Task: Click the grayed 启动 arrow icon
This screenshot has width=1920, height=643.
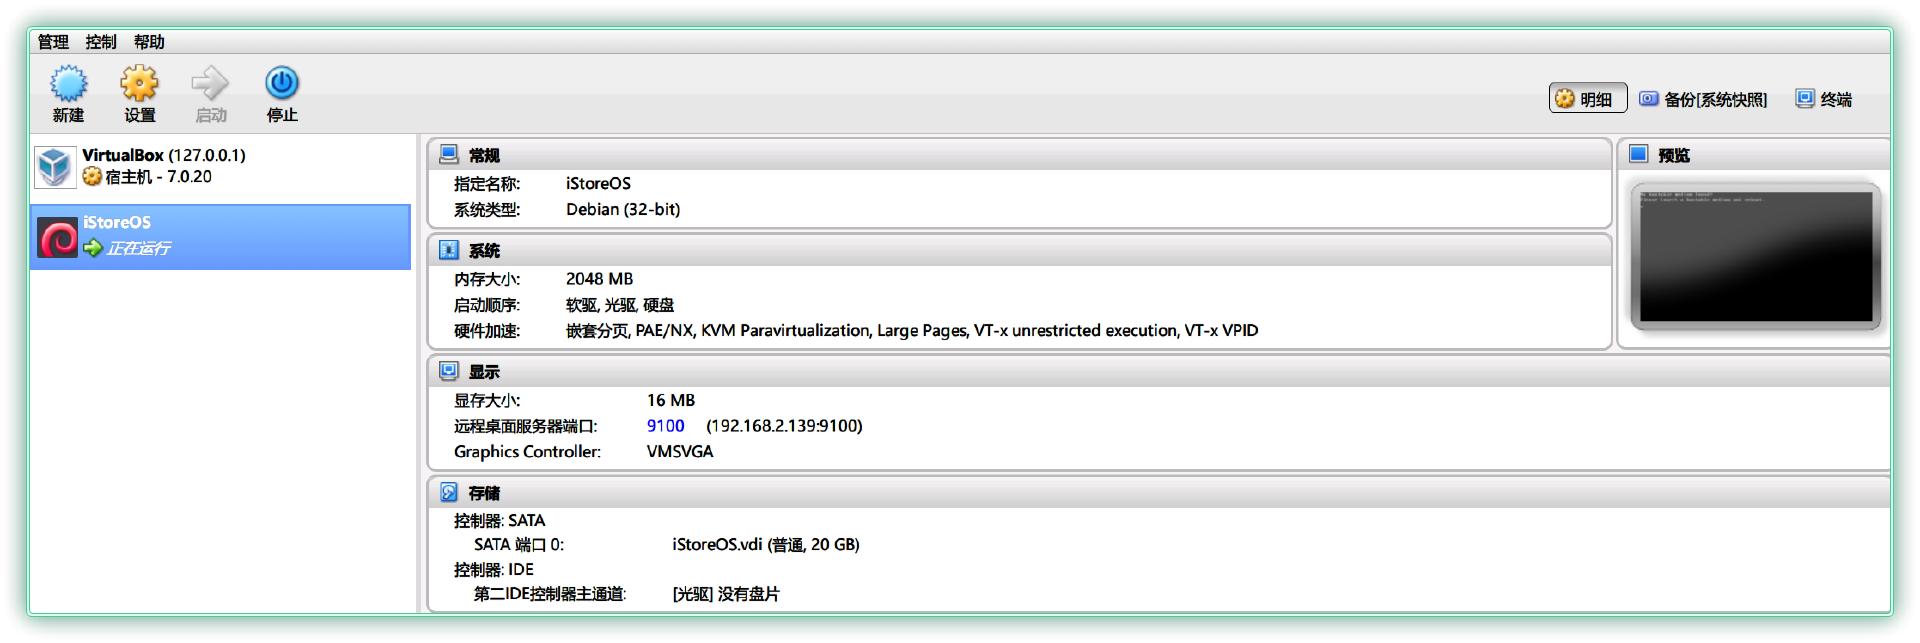Action: pos(210,83)
